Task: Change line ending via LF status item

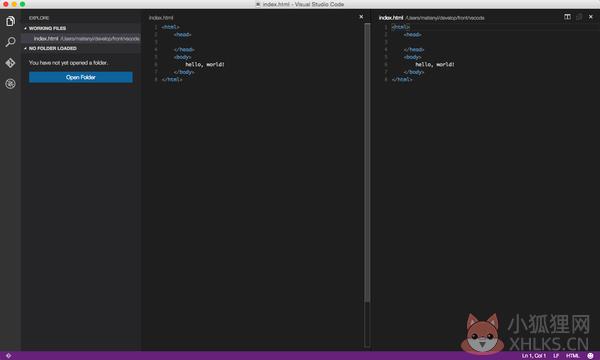Action: 556,356
